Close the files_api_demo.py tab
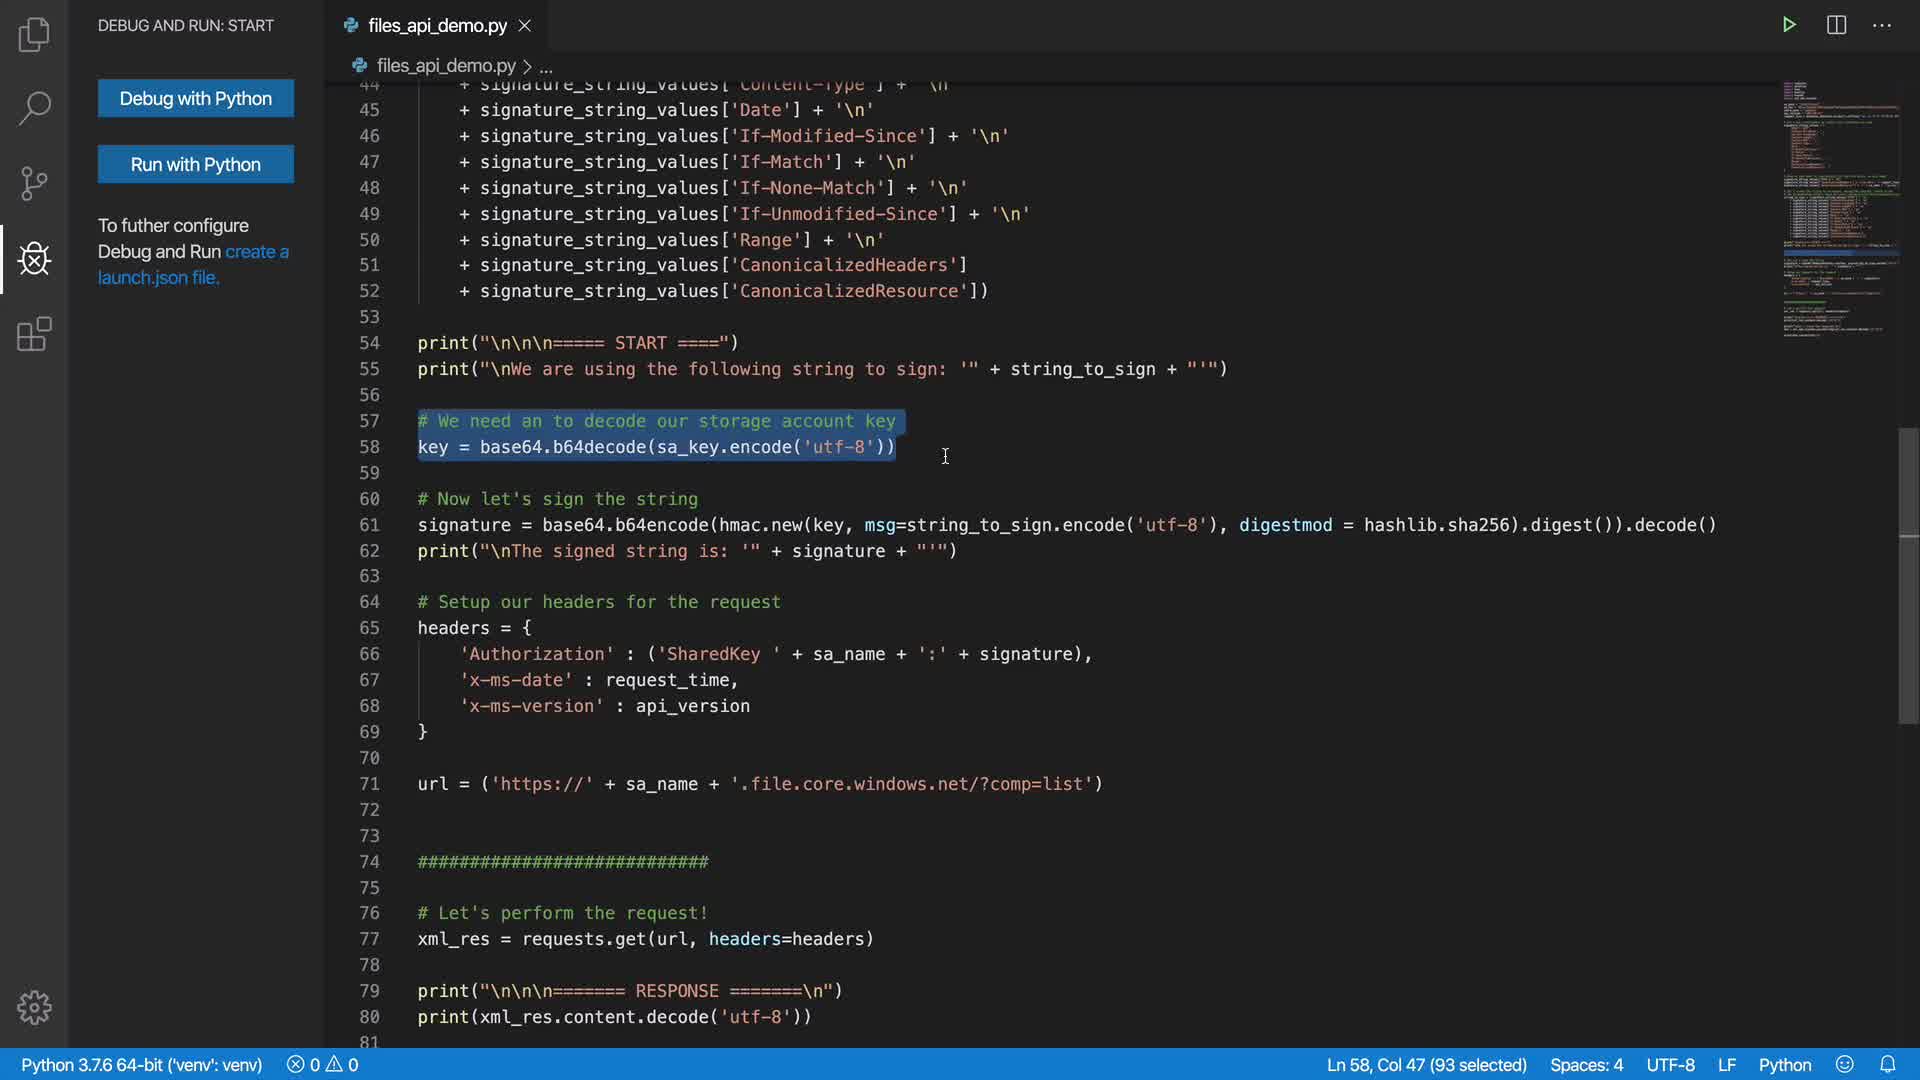 524,26
